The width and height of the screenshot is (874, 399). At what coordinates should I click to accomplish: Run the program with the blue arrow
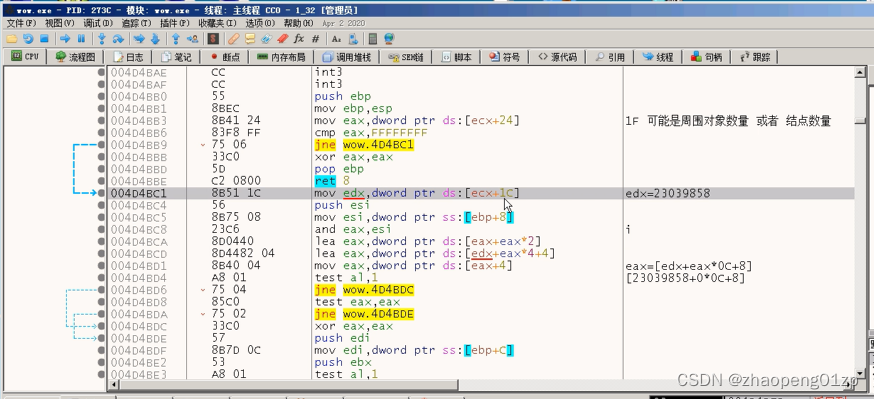65,38
